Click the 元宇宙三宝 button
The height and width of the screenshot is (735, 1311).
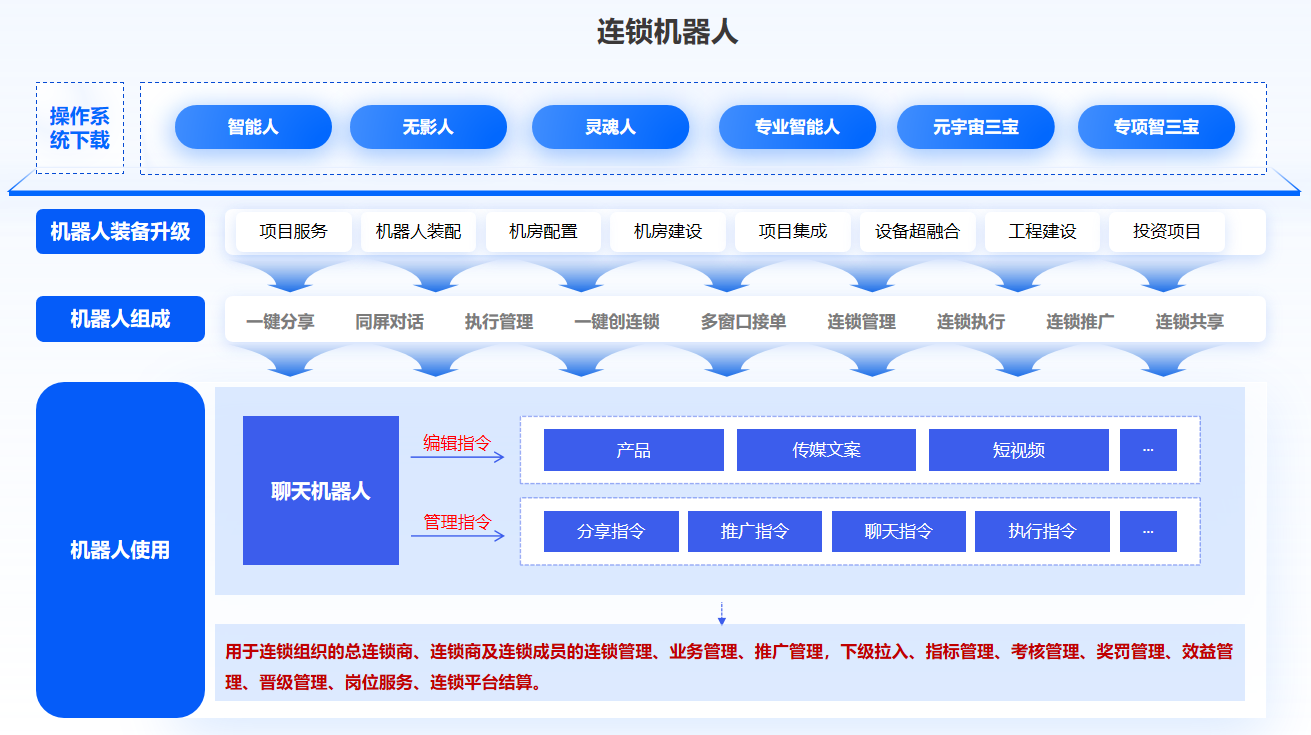[x=976, y=127]
